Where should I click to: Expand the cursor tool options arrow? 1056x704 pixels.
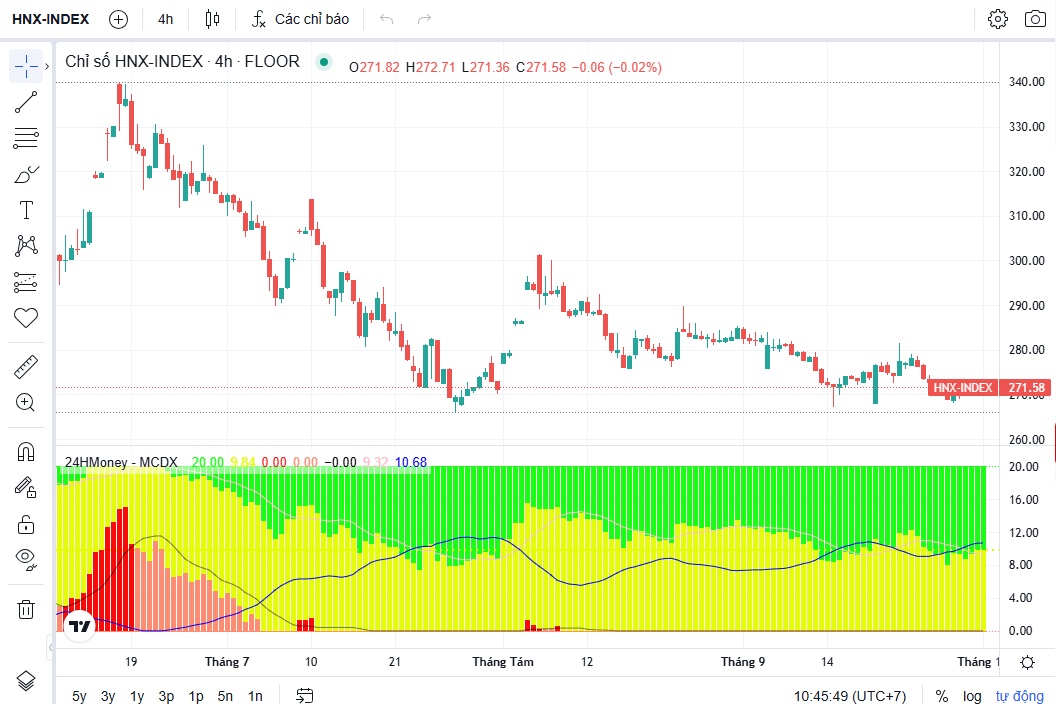[46, 66]
